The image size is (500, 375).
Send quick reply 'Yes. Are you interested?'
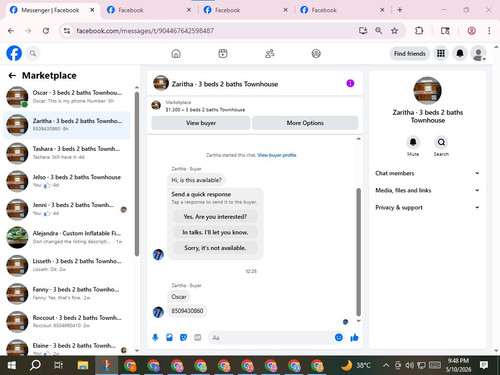[x=215, y=217]
